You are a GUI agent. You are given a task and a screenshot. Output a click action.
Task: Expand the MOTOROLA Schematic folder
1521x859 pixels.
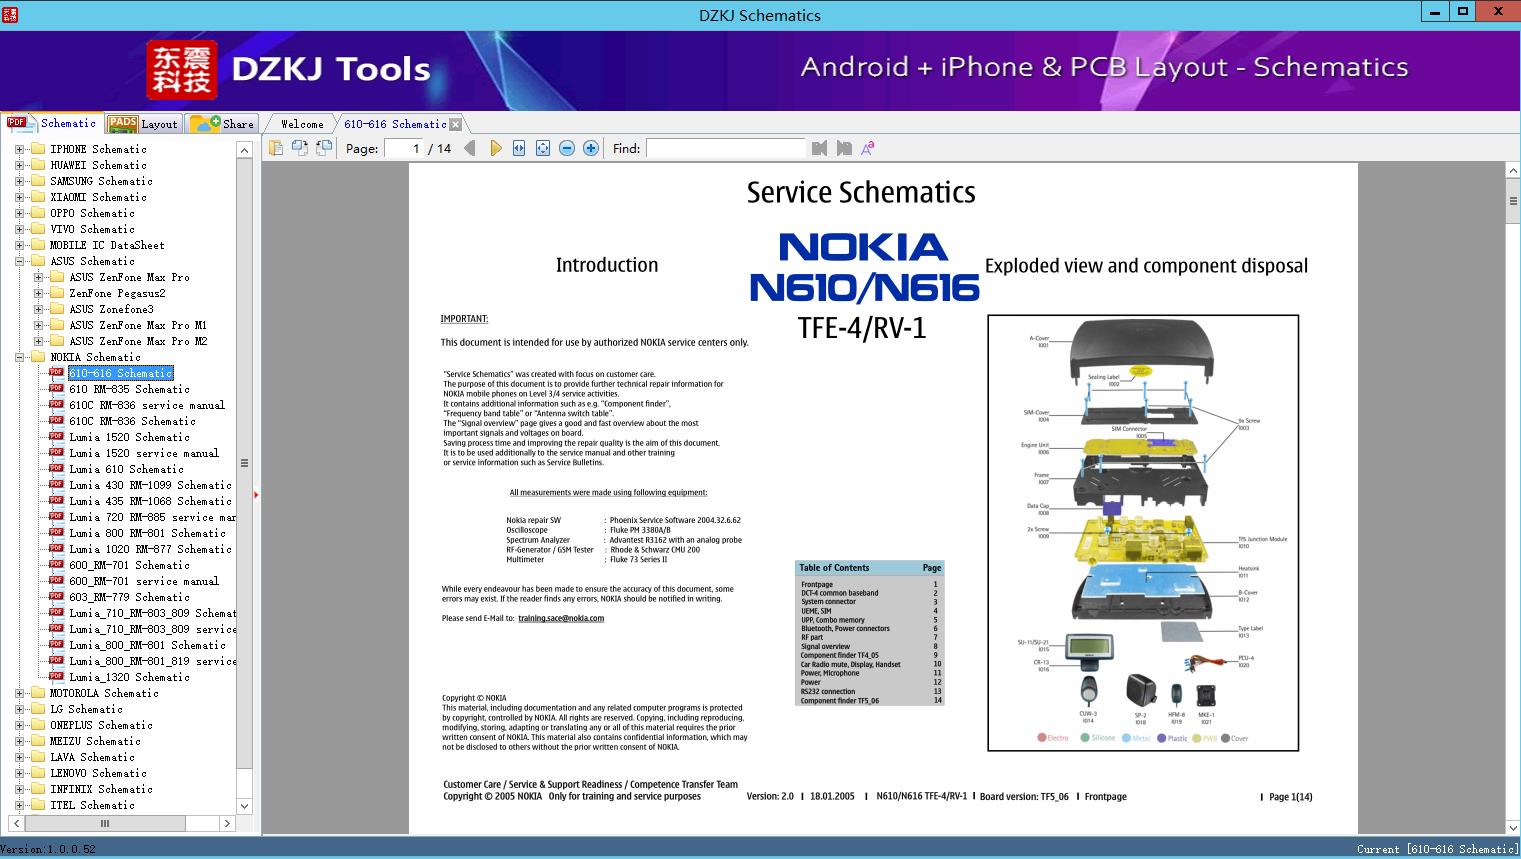[18, 693]
